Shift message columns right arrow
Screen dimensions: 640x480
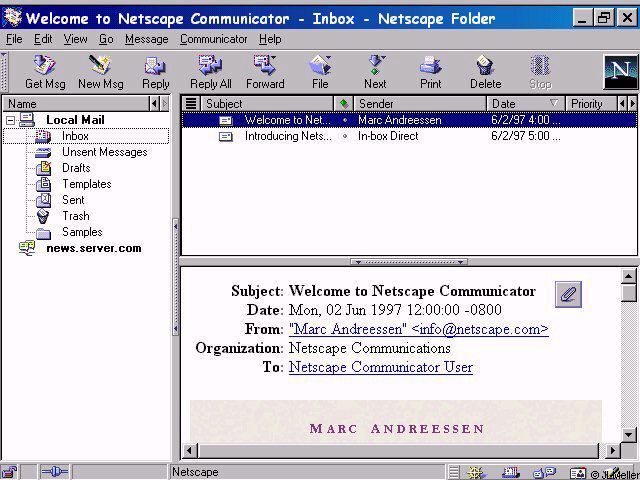(633, 104)
